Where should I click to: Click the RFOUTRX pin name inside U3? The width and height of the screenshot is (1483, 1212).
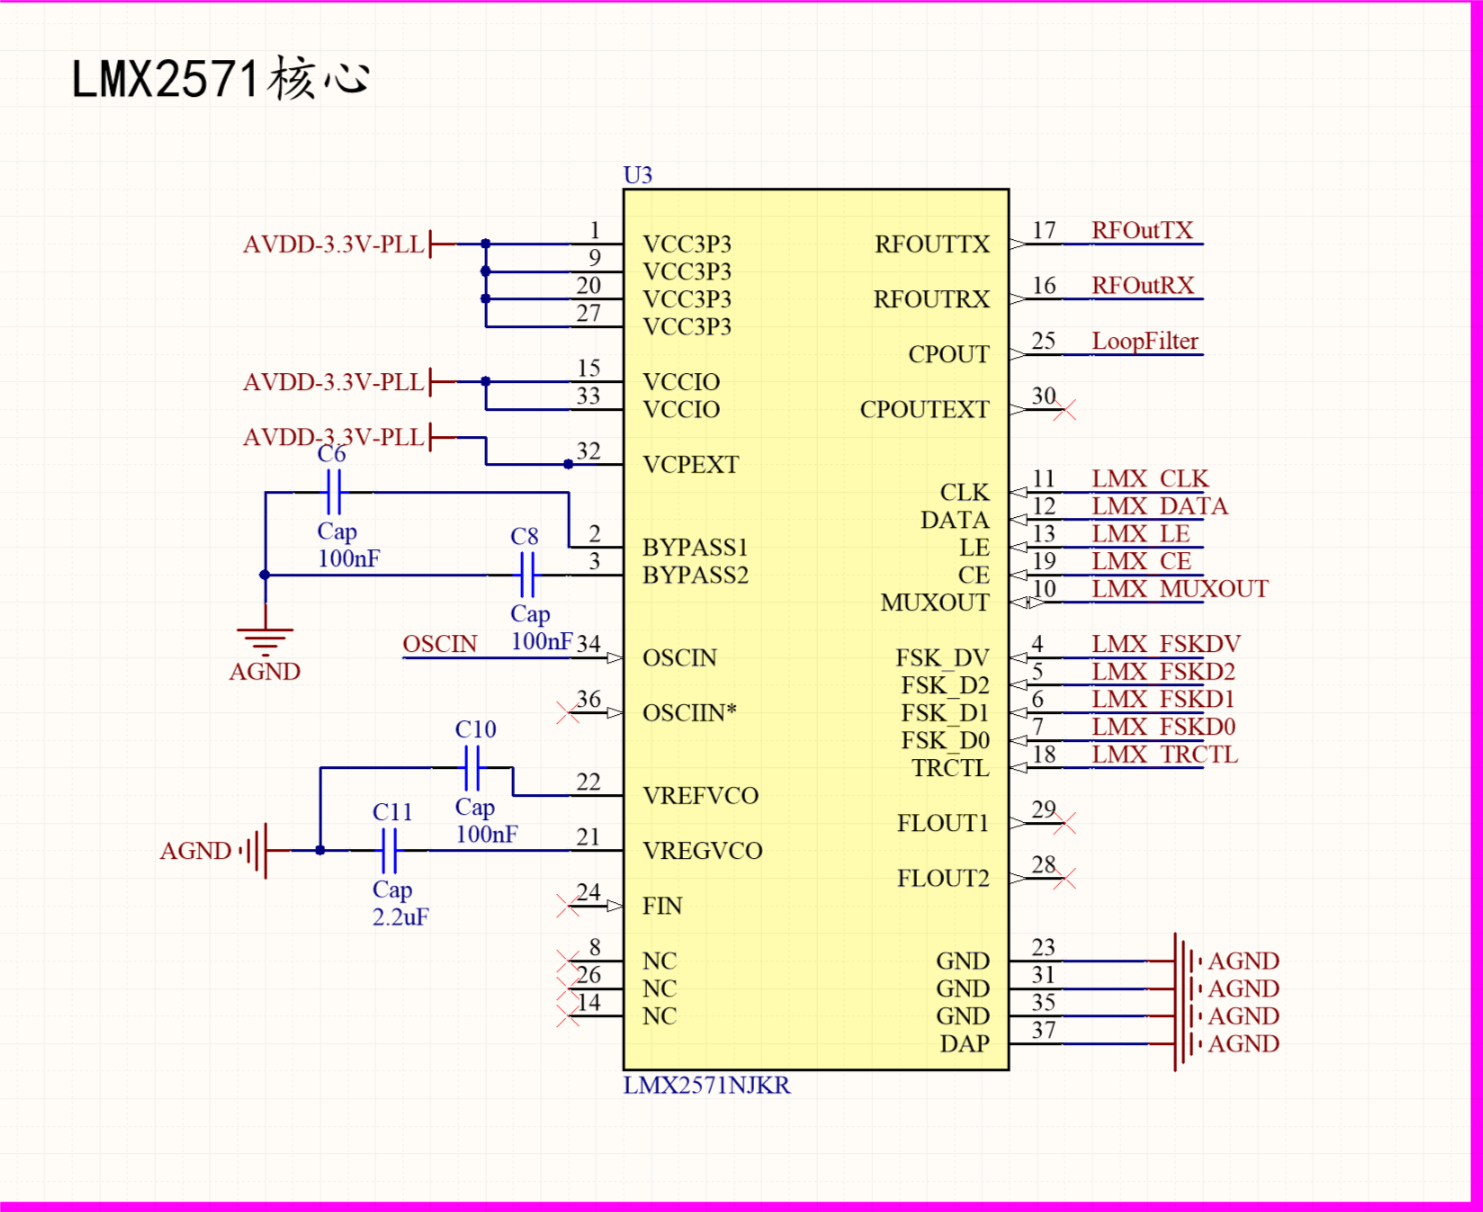(931, 299)
